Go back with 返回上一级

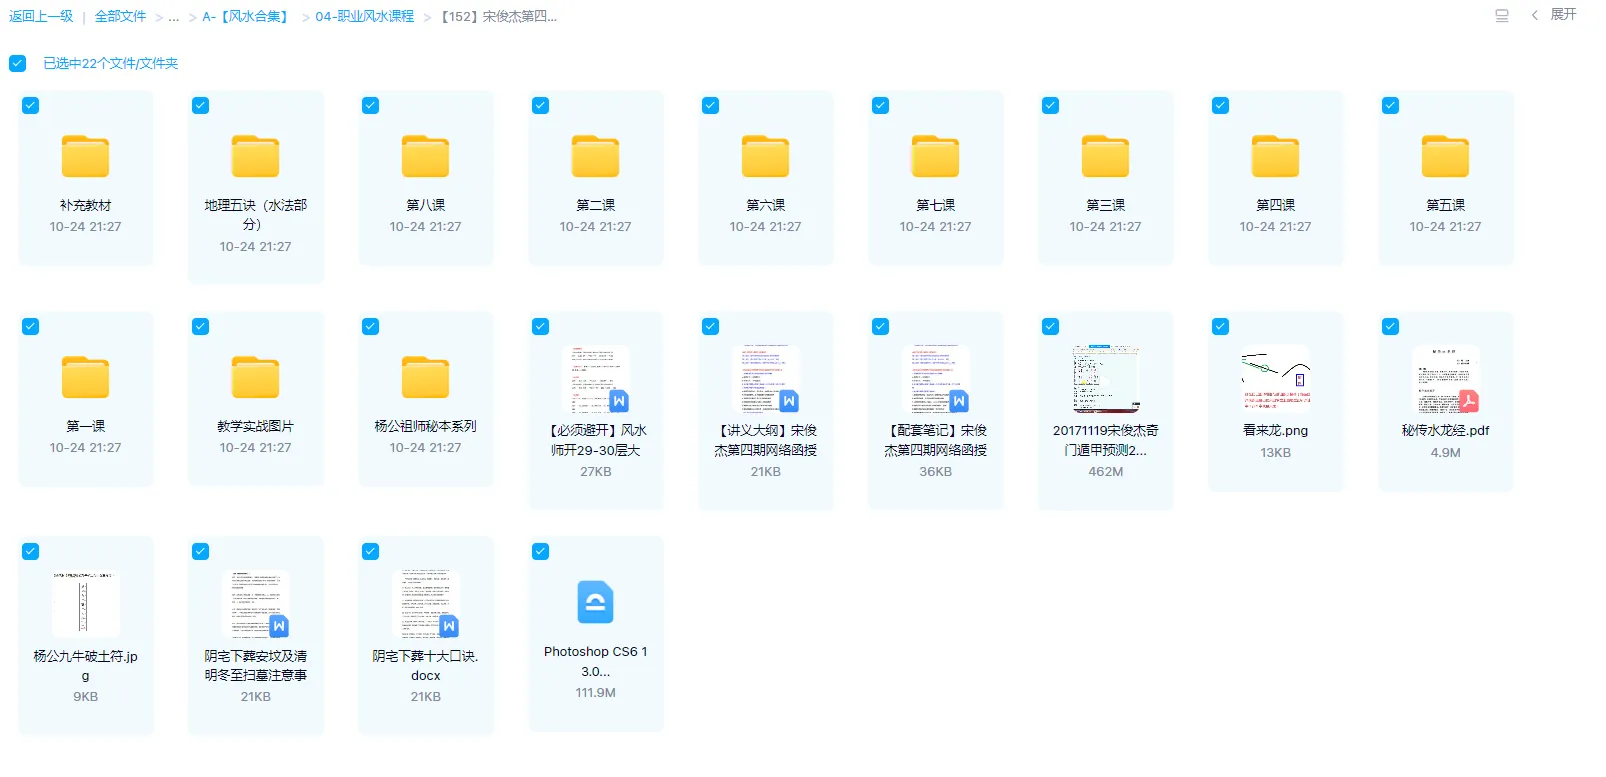coord(41,16)
